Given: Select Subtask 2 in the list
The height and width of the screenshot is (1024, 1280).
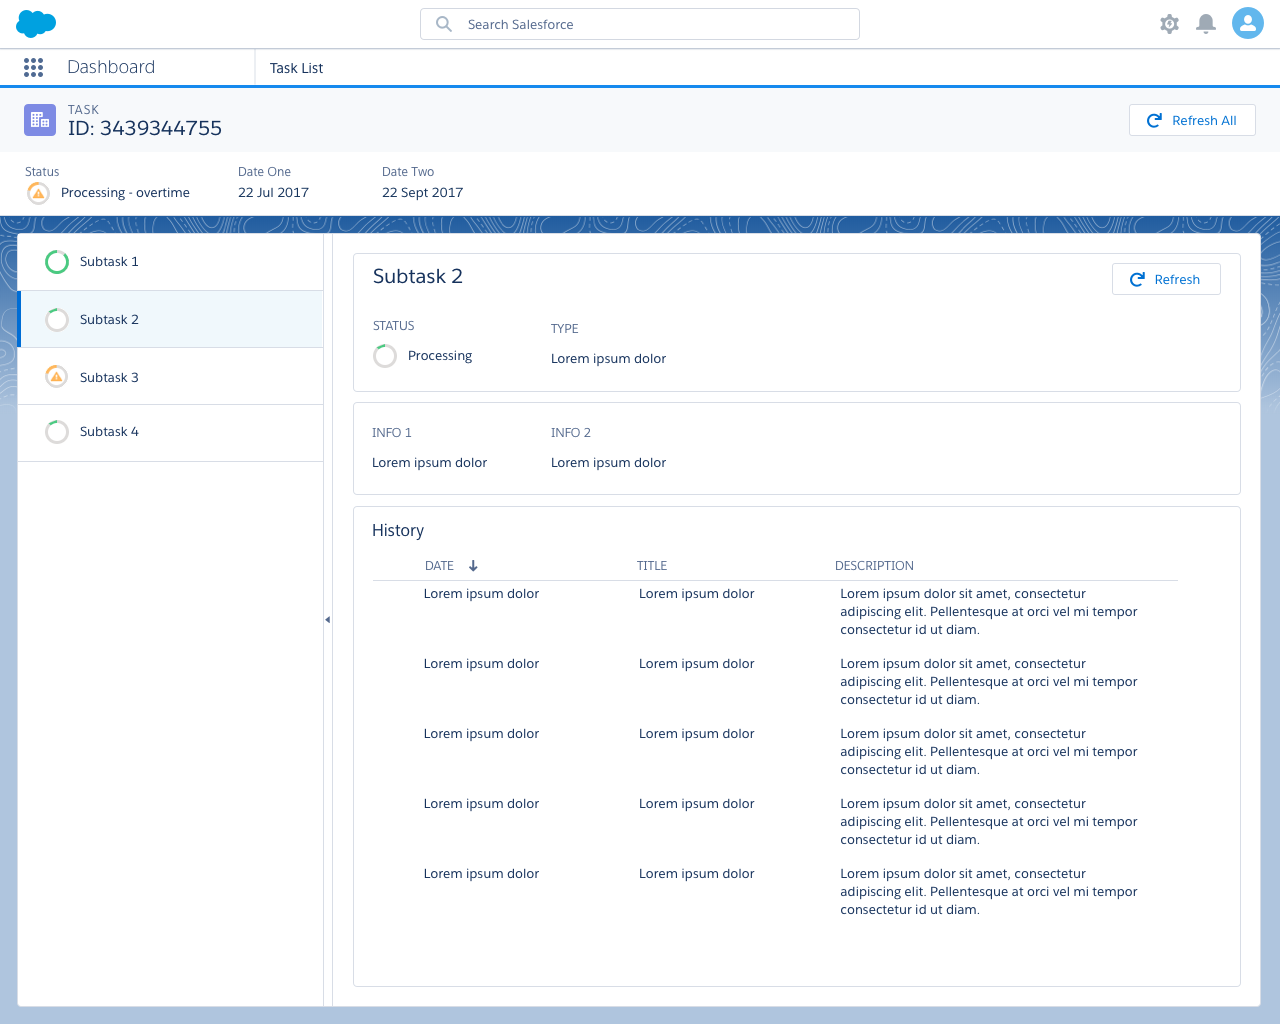Looking at the screenshot, I should (170, 319).
